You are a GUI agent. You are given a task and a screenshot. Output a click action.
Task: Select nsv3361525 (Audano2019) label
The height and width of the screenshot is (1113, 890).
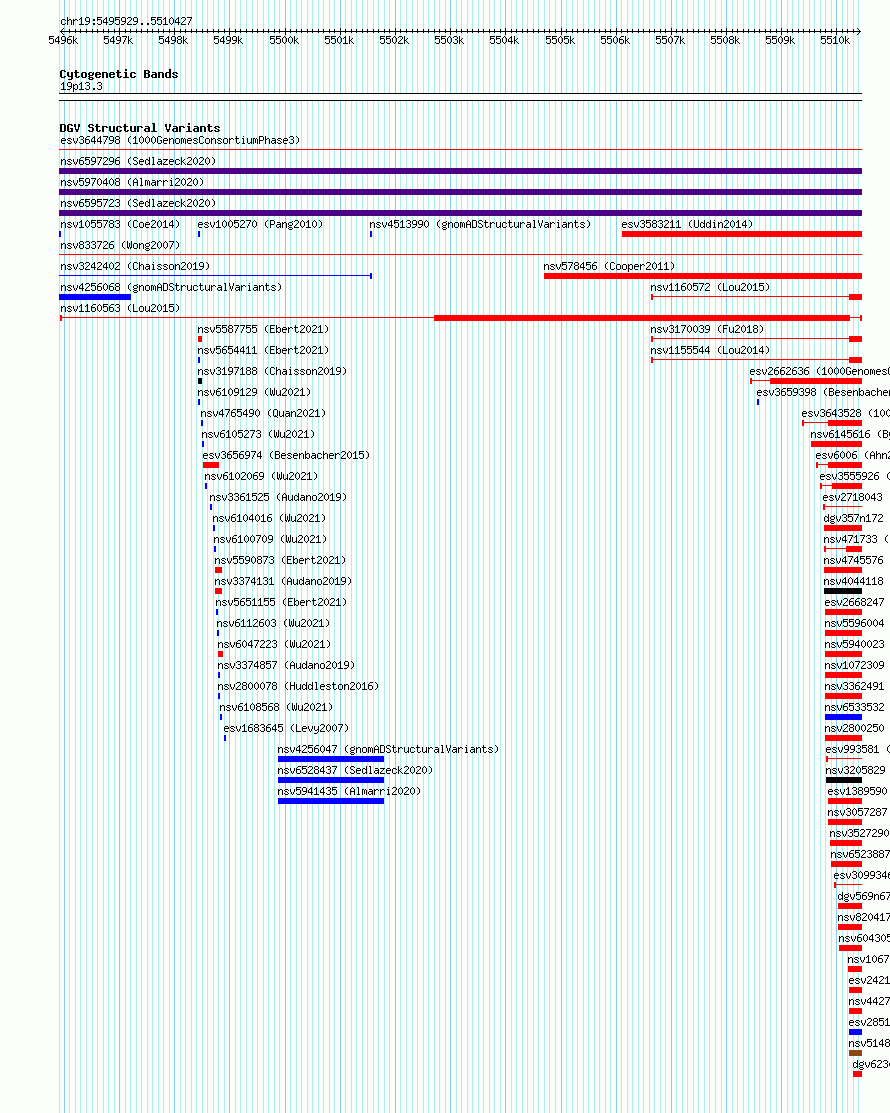tap(278, 497)
